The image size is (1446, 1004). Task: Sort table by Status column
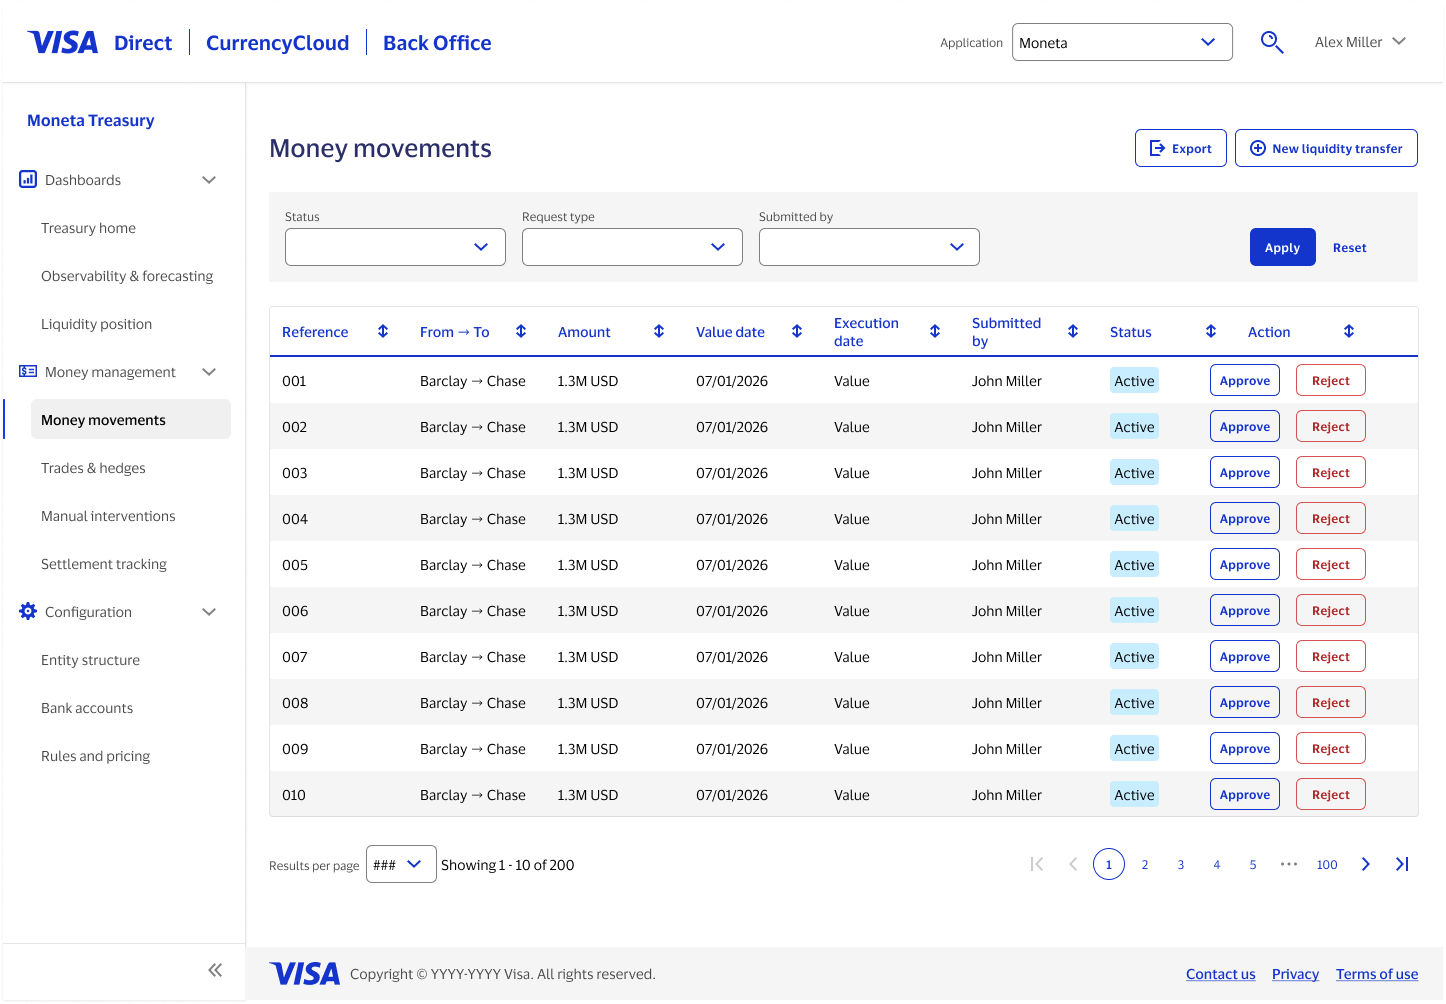point(1211,331)
